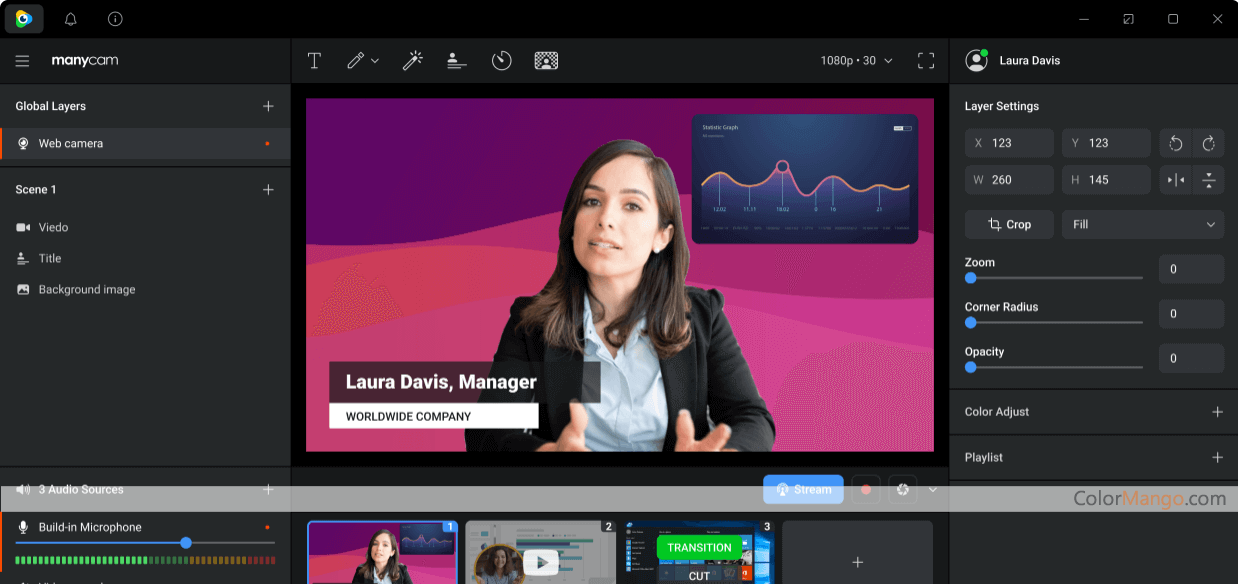The height and width of the screenshot is (584, 1238).
Task: Select scene thumbnail 1
Action: [382, 552]
